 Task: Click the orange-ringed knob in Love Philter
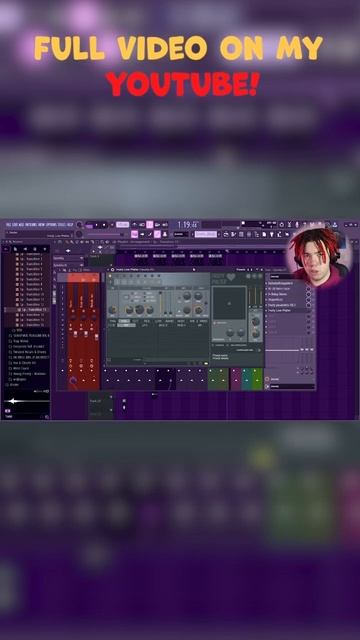(198, 310)
